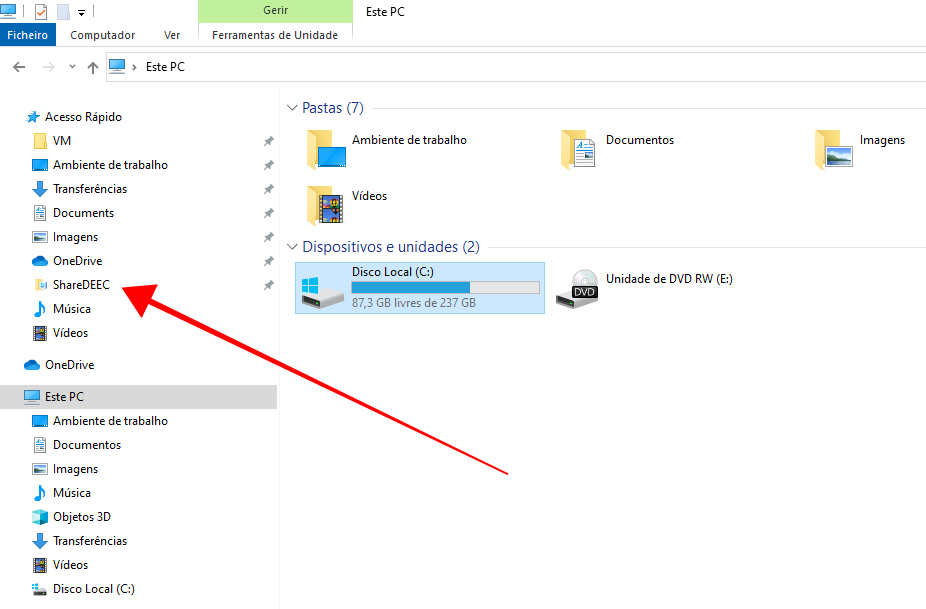Collapse the Dispositivos e unidades (2) group

pos(292,247)
